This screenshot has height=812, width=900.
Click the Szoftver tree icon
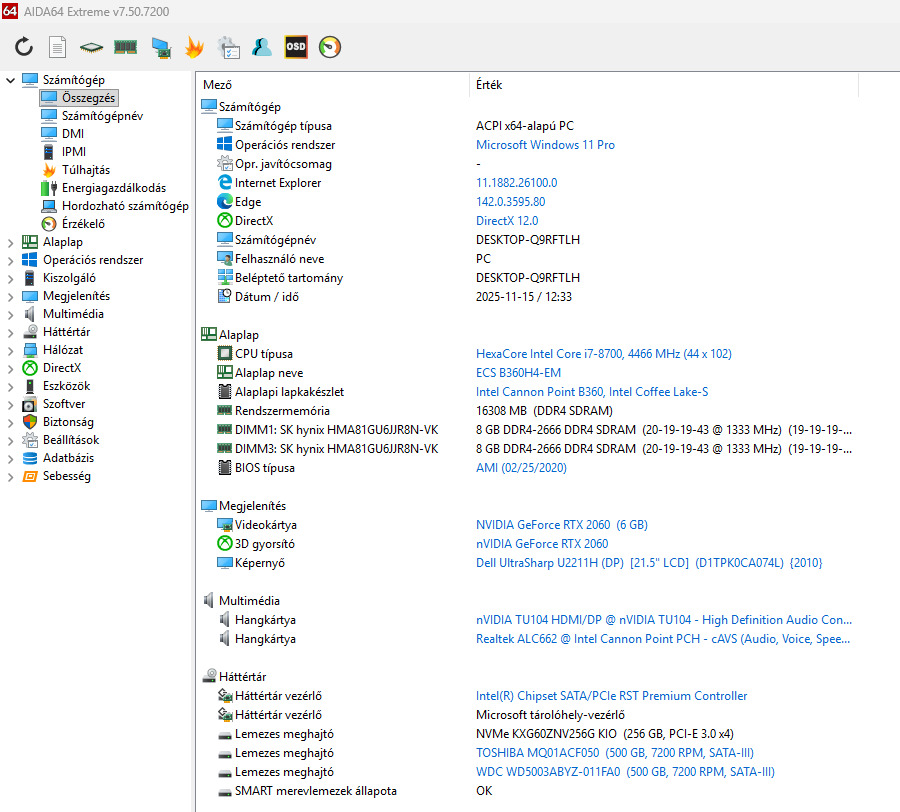[30, 404]
